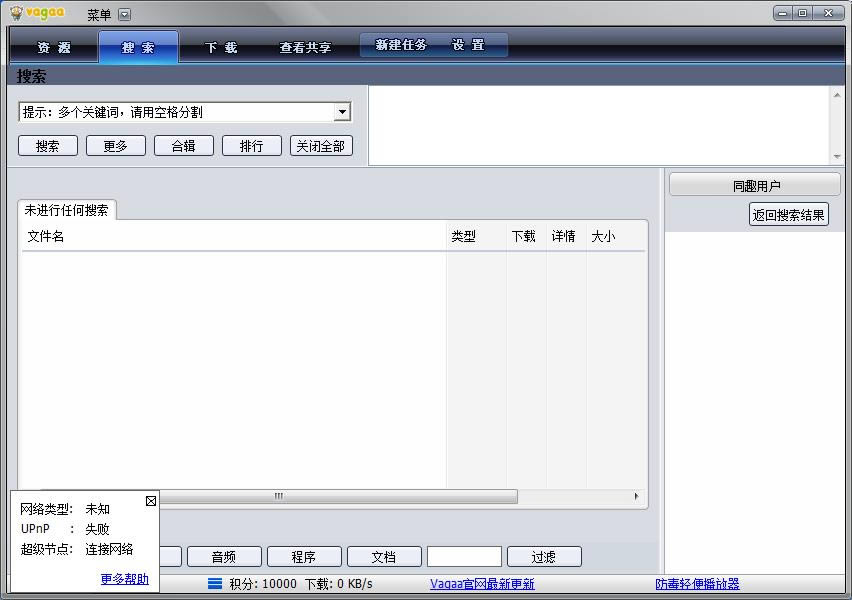Open the 查看共享 tab
852x600 pixels.
(305, 47)
